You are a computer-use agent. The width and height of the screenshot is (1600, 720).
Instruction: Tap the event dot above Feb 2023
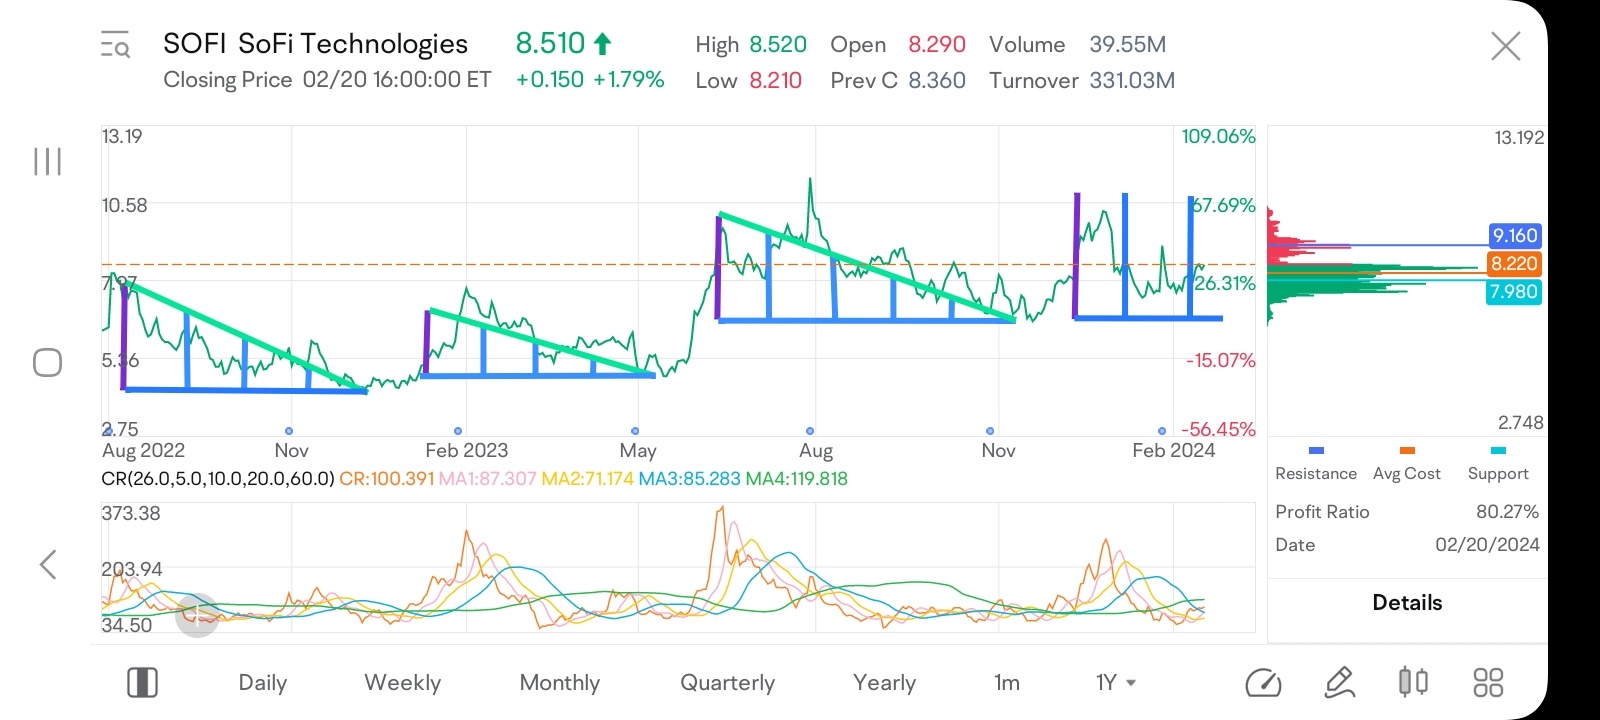(458, 431)
